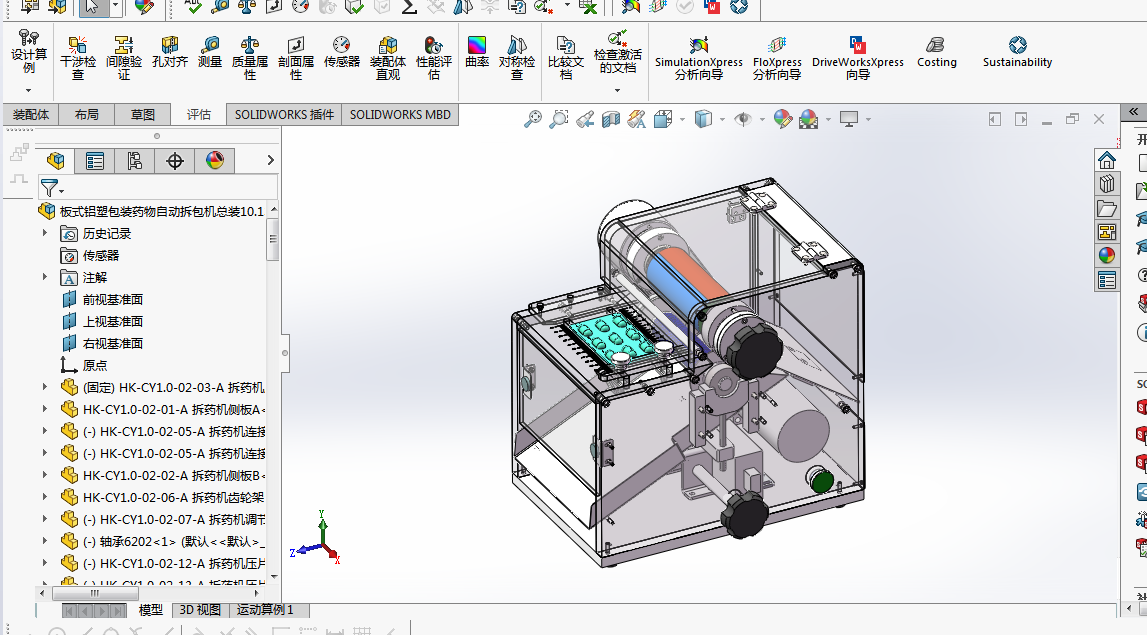Screen dimensions: 1147x635
Task: Open File Explorer task pane tab
Action: pos(1107,208)
